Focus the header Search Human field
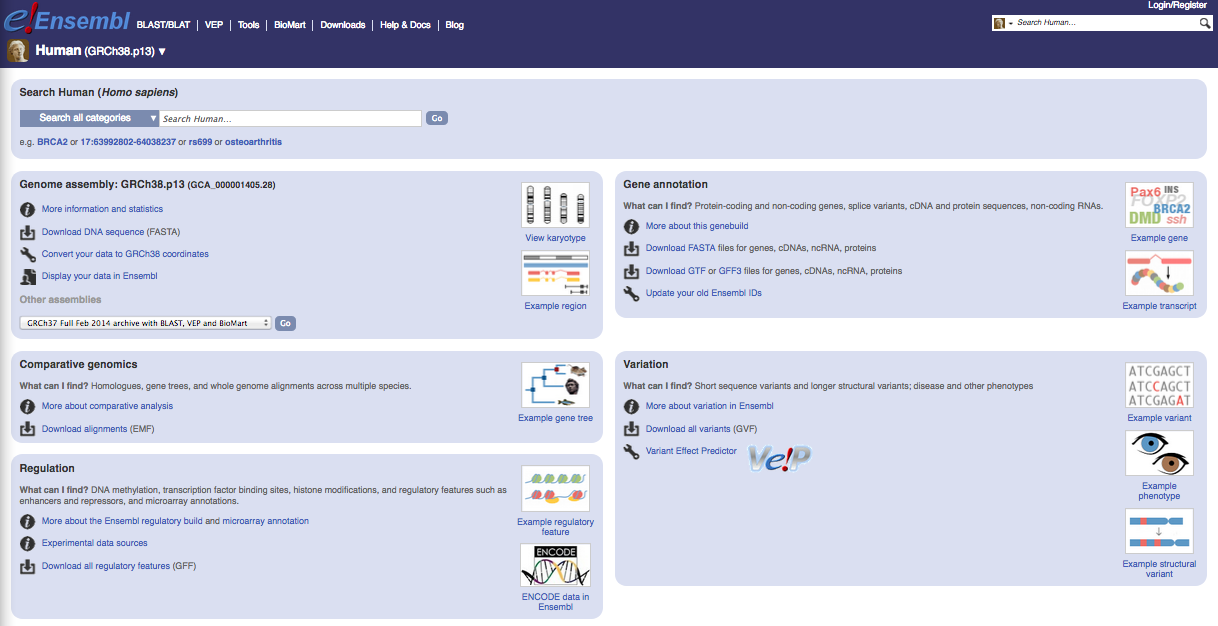 [x=1107, y=23]
